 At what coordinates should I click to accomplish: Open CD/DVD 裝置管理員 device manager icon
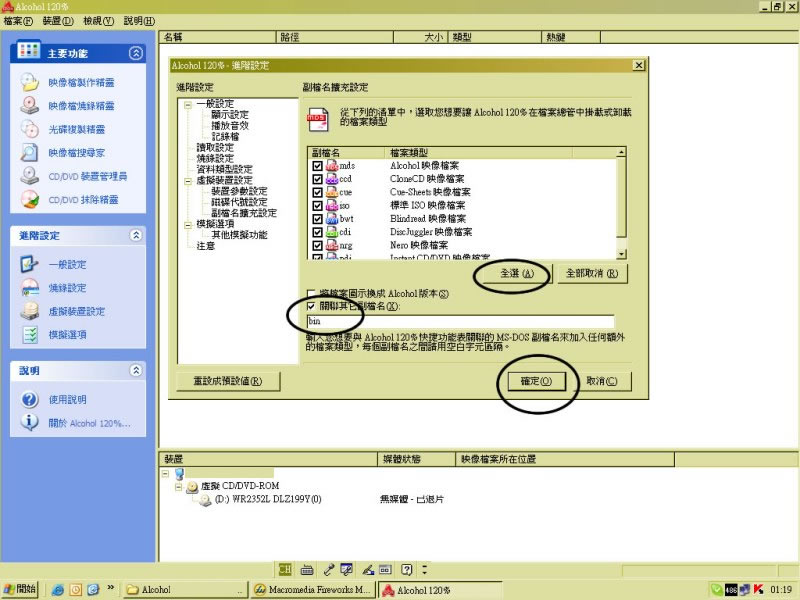click(31, 176)
